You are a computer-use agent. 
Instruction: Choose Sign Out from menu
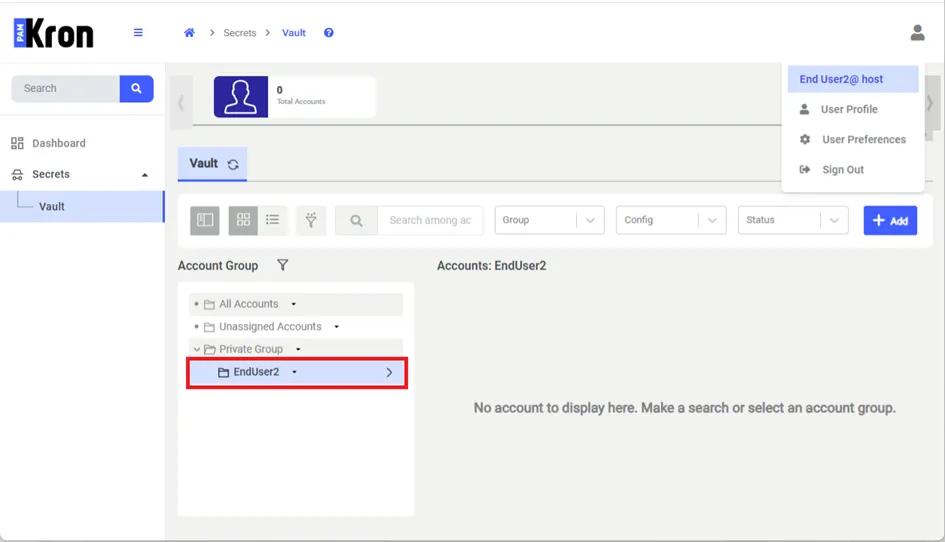(x=843, y=169)
